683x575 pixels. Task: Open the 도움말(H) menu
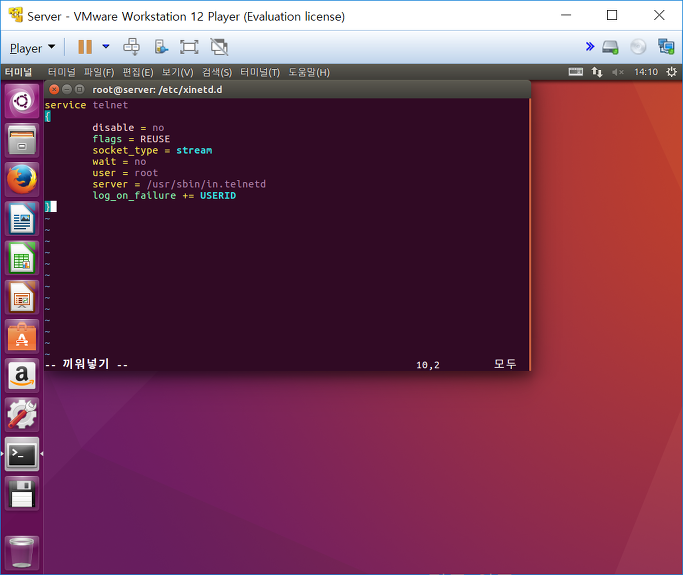[x=309, y=72]
